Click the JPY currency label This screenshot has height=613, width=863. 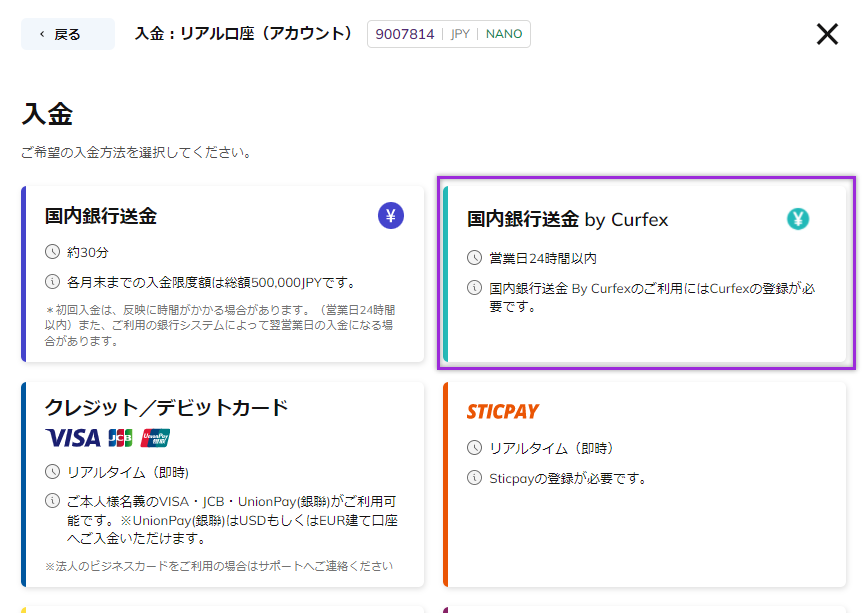click(460, 34)
